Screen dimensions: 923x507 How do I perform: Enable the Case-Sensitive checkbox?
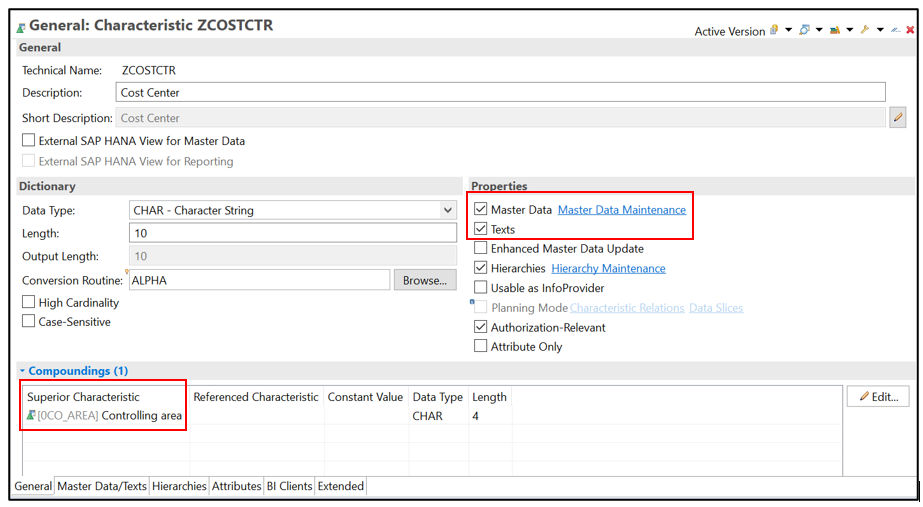pos(28,321)
